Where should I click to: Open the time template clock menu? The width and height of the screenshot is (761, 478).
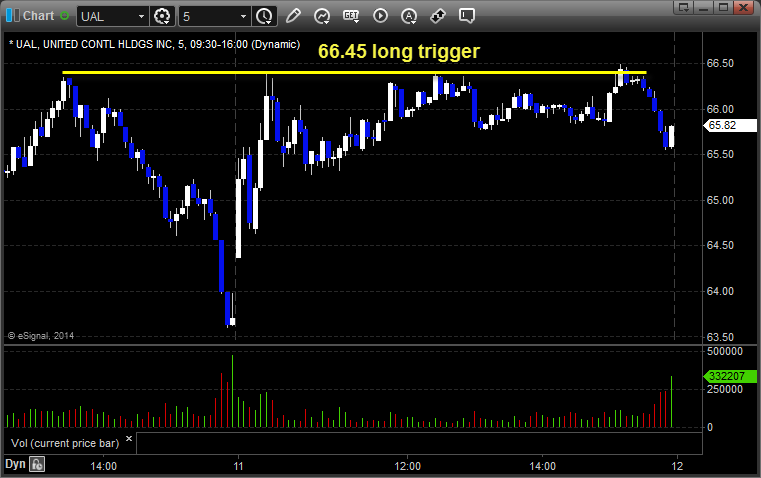265,16
